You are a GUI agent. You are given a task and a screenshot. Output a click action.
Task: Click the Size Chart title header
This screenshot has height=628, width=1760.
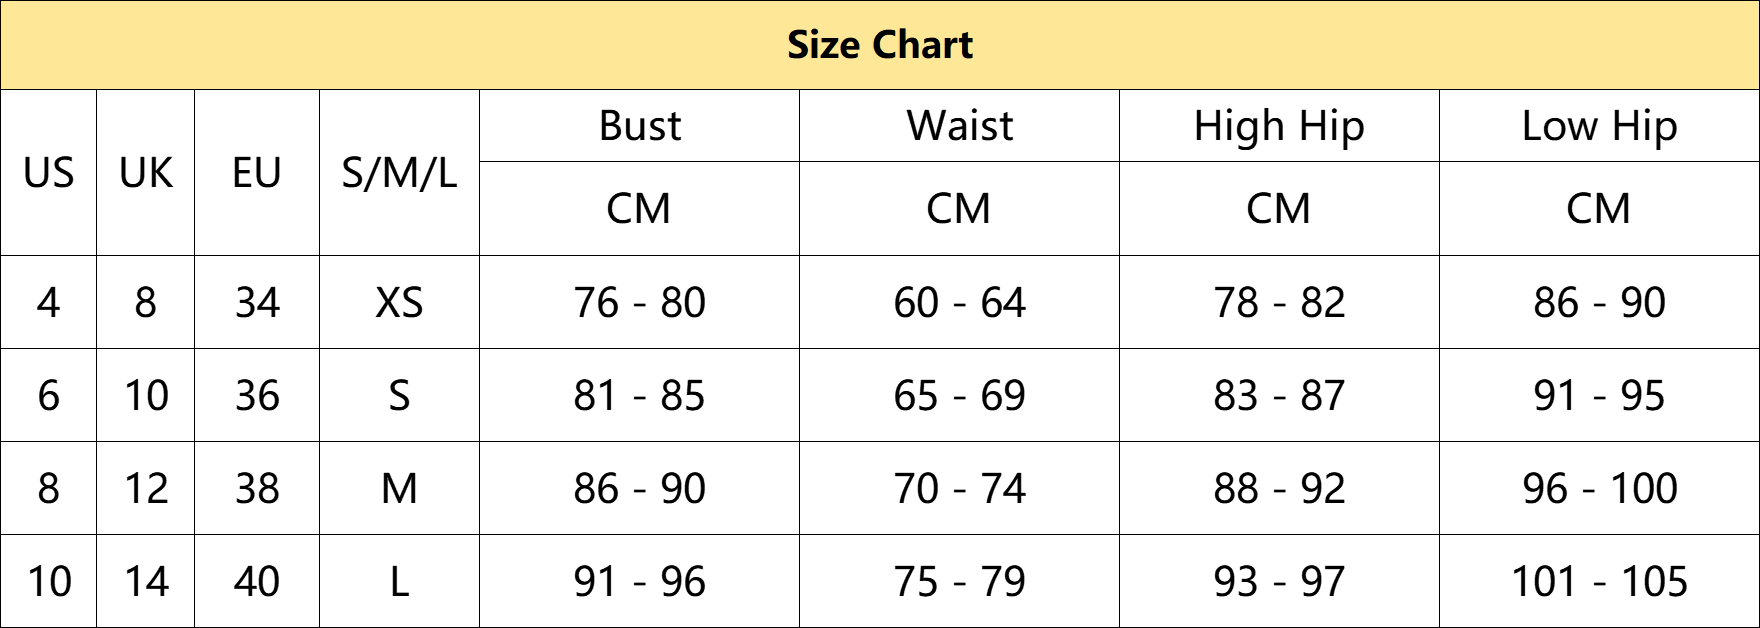tap(880, 45)
